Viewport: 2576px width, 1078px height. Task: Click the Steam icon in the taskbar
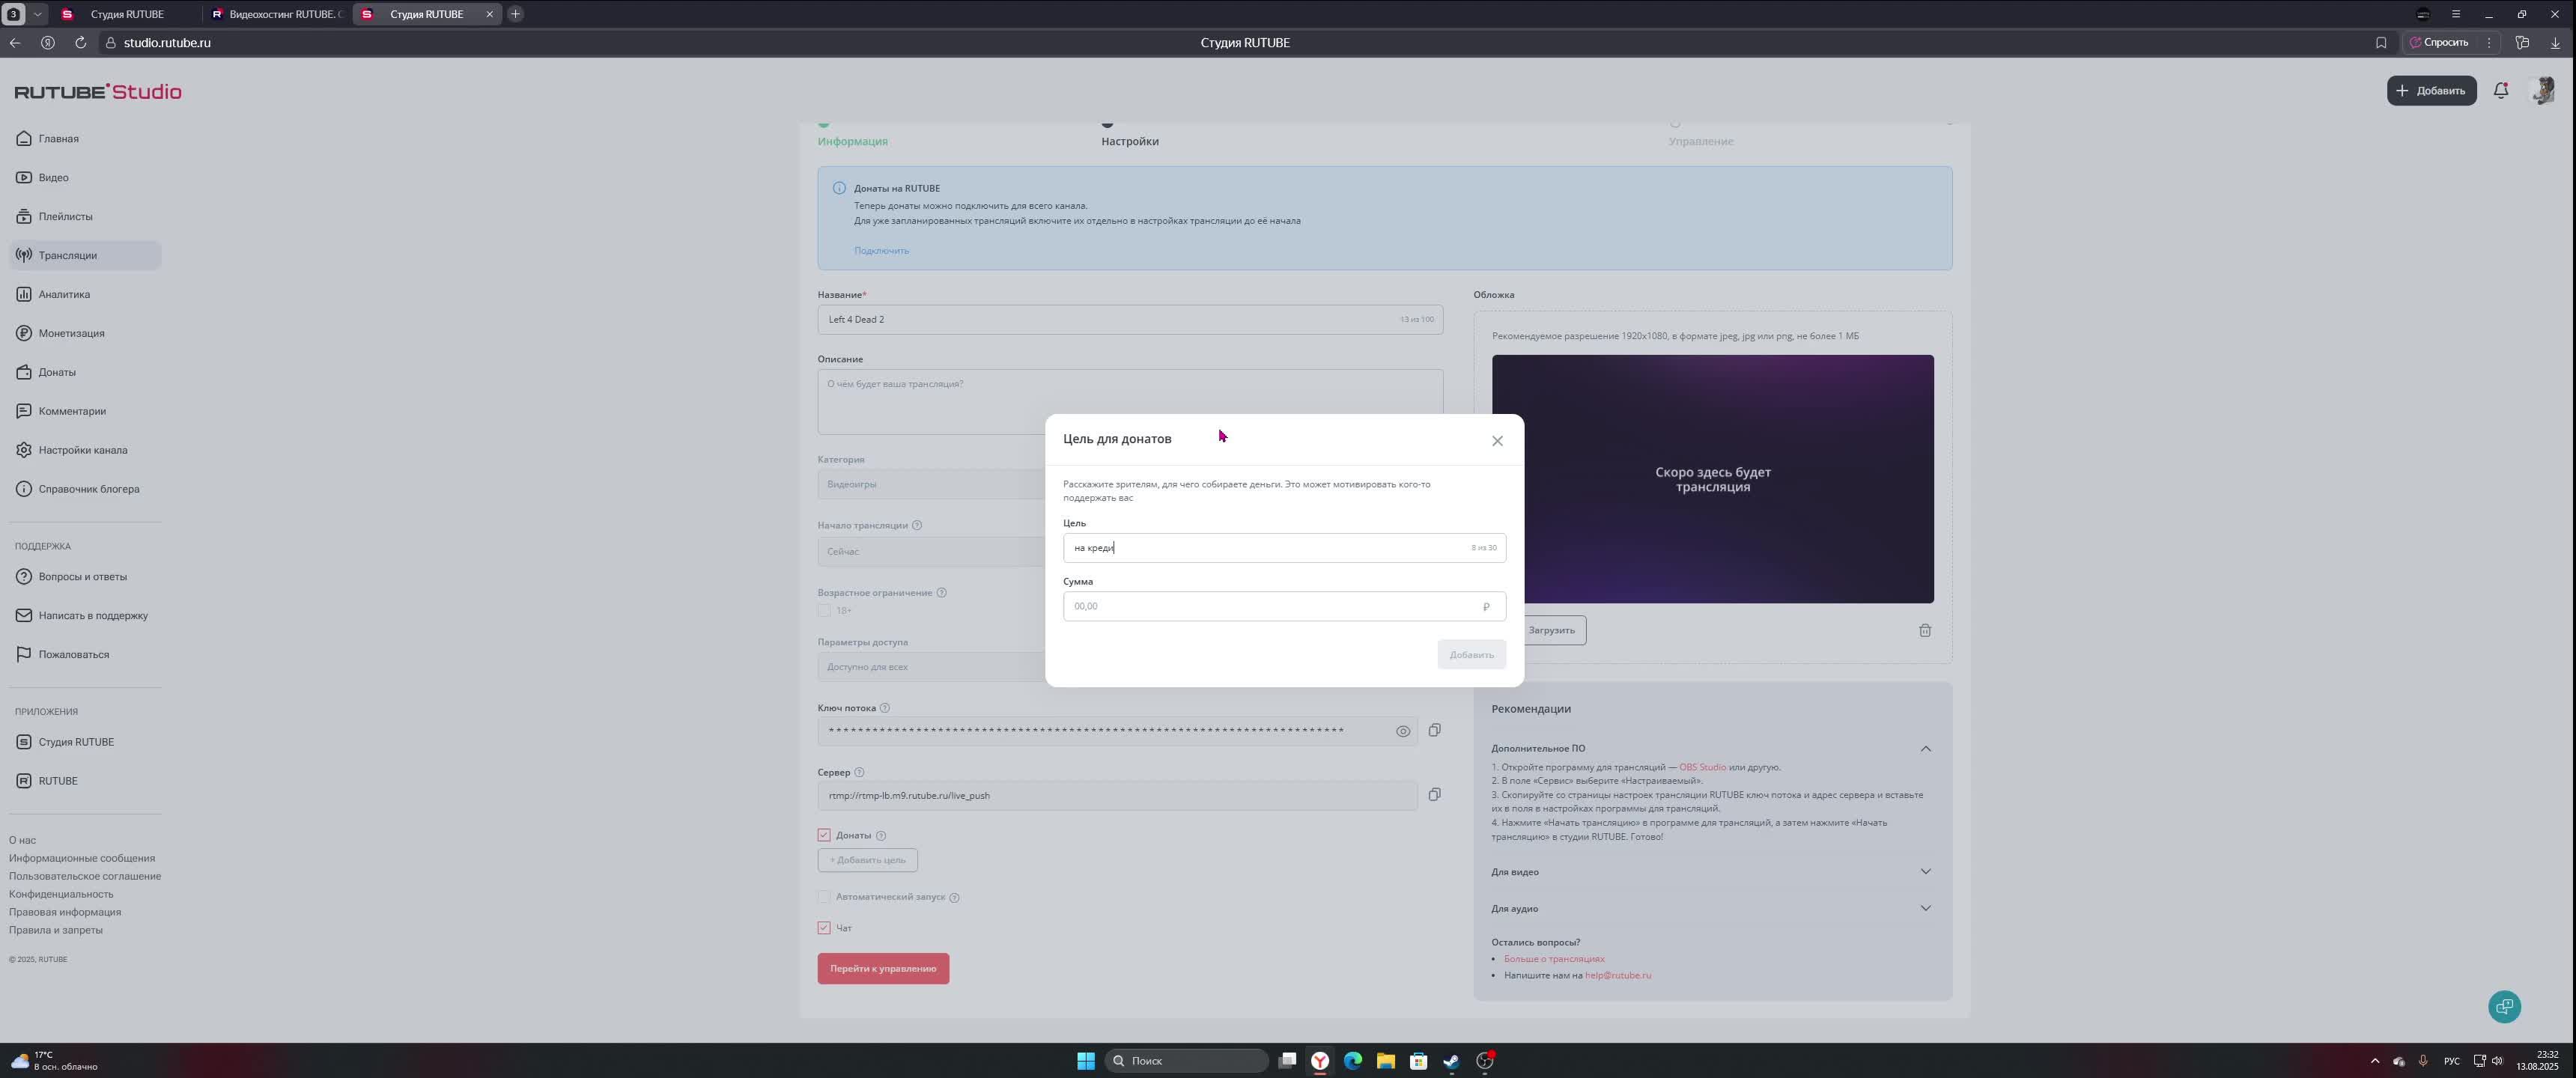pyautogui.click(x=1451, y=1061)
